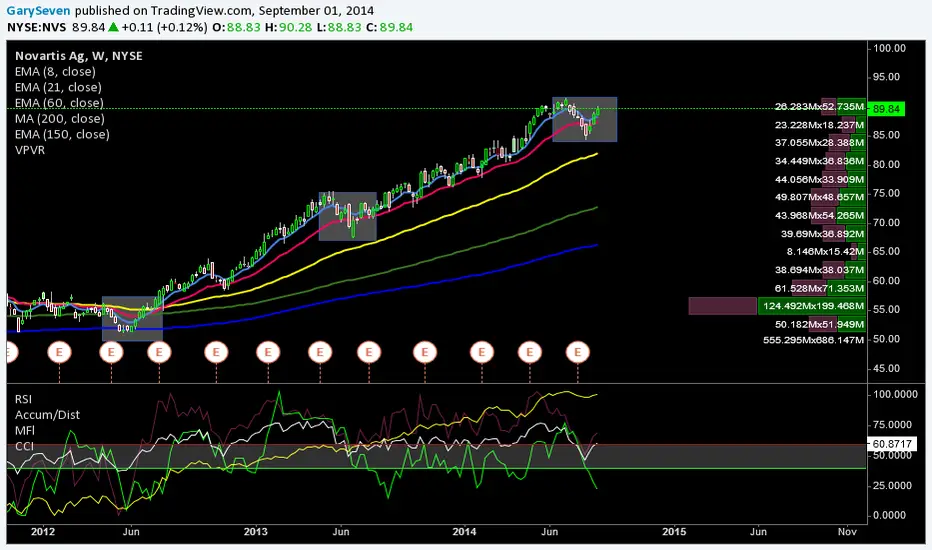Click the 50.182Mx51.949M volume profile row
The height and width of the screenshot is (550, 932).
point(819,325)
